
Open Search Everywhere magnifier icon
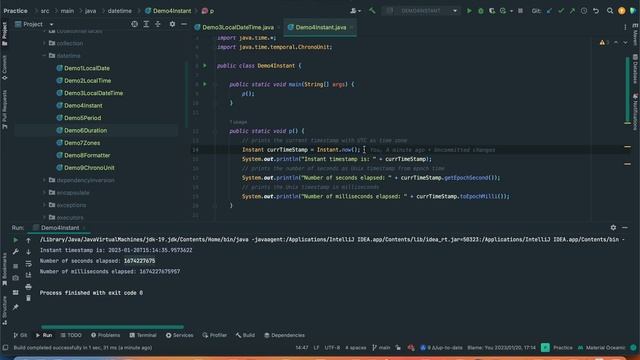coord(610,11)
